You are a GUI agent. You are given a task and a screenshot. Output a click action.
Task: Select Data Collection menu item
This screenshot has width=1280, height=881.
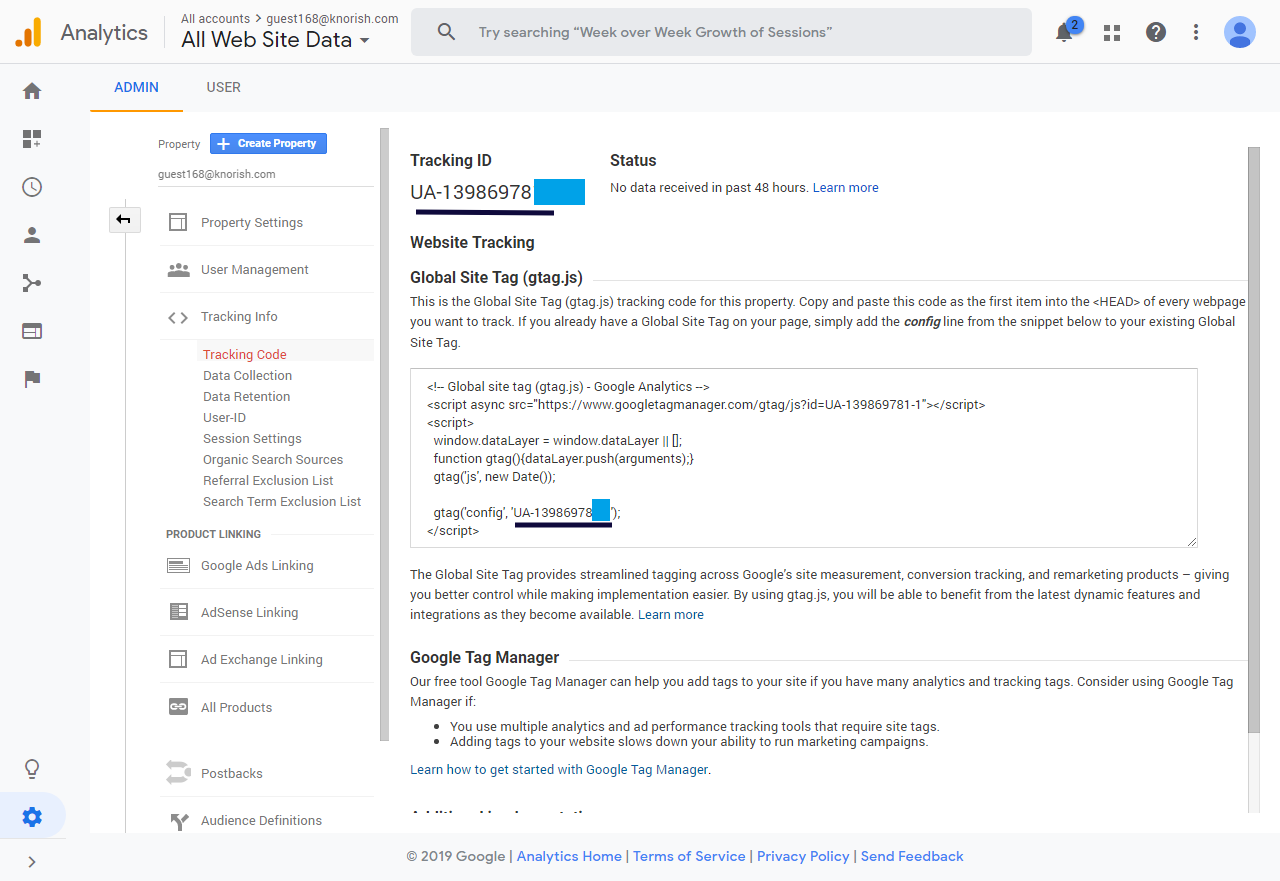click(x=247, y=375)
